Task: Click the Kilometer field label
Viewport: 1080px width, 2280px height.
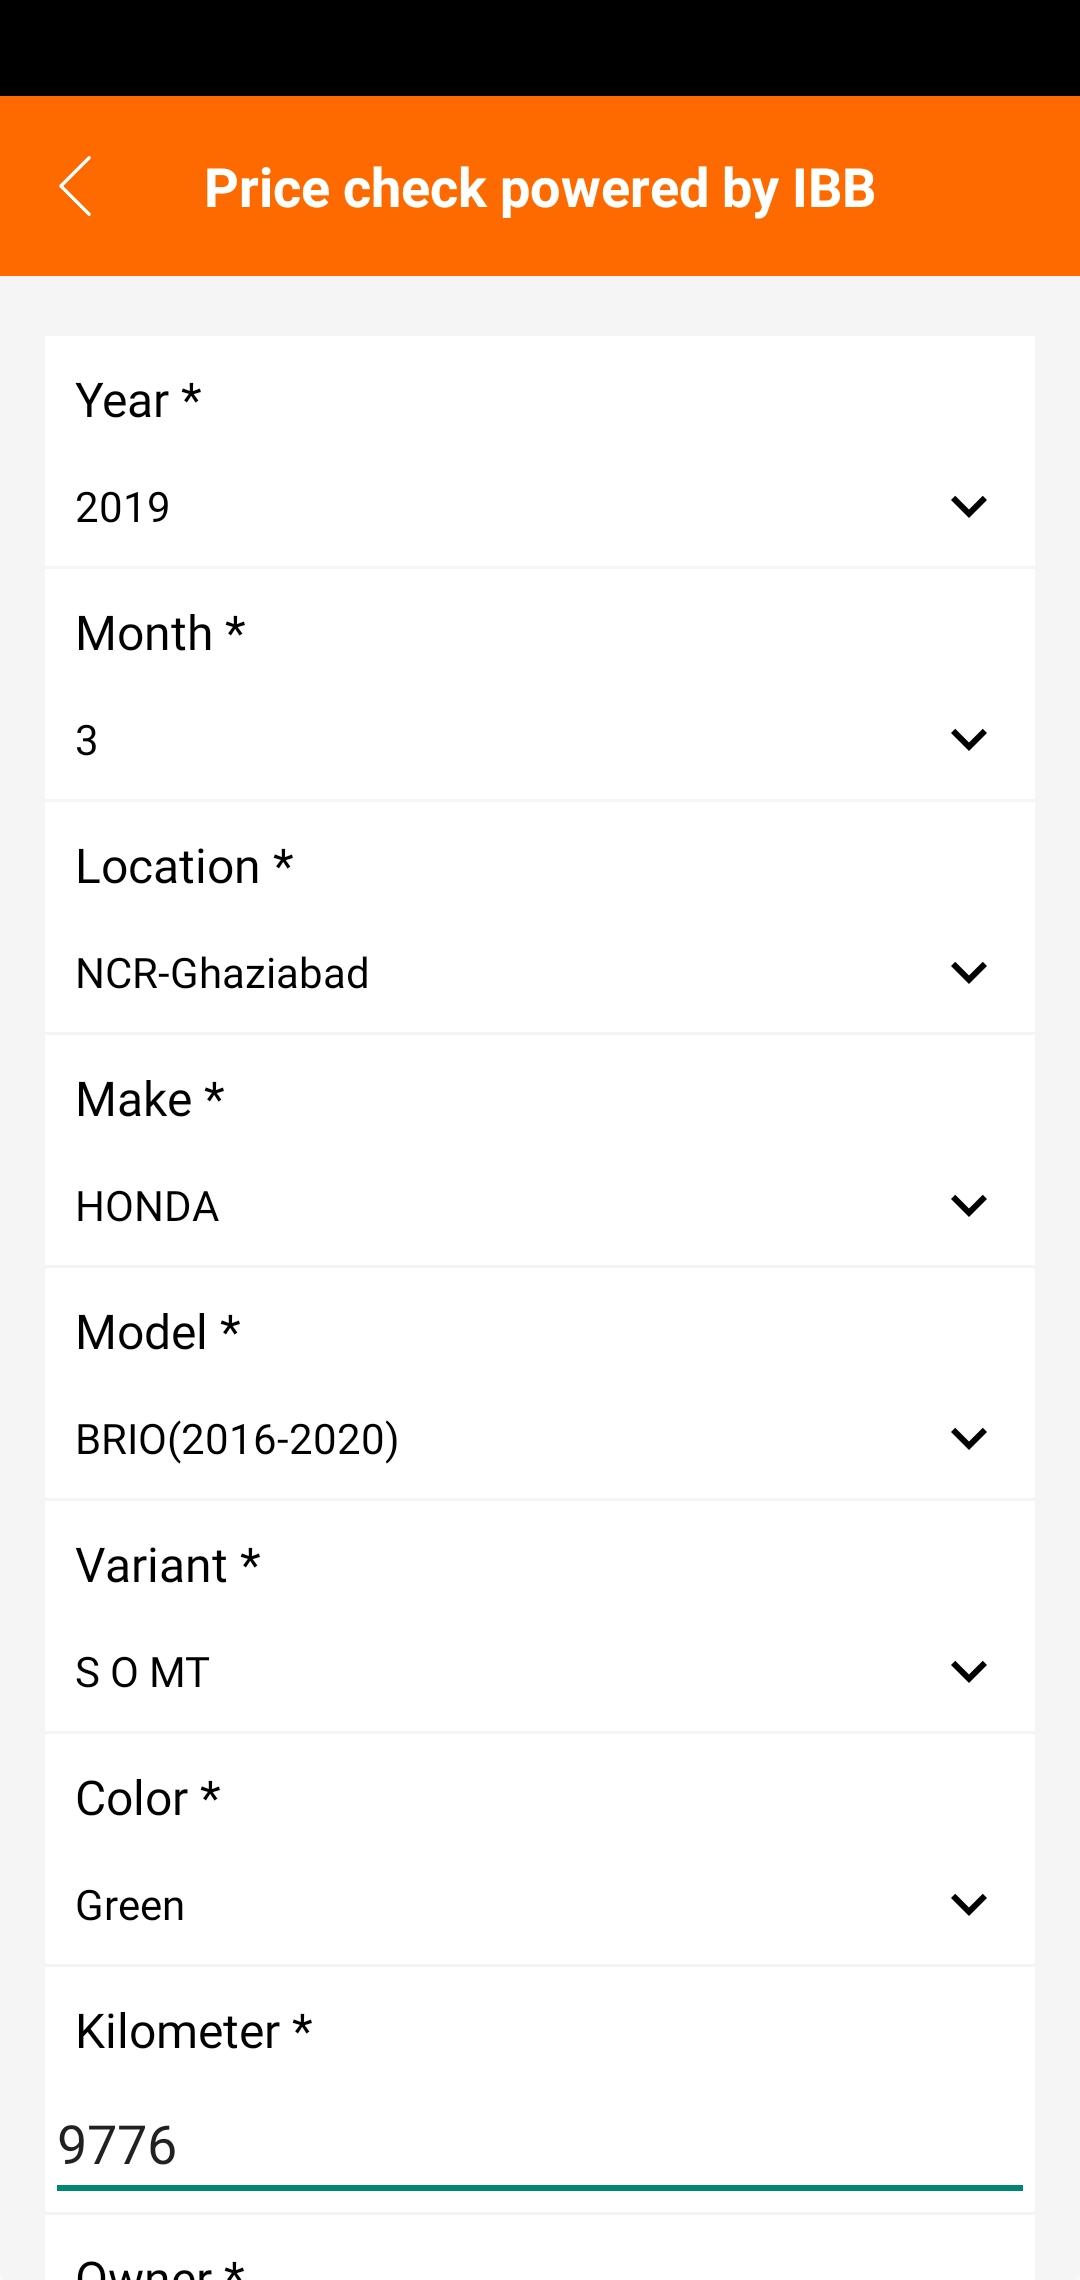Action: [x=194, y=2032]
